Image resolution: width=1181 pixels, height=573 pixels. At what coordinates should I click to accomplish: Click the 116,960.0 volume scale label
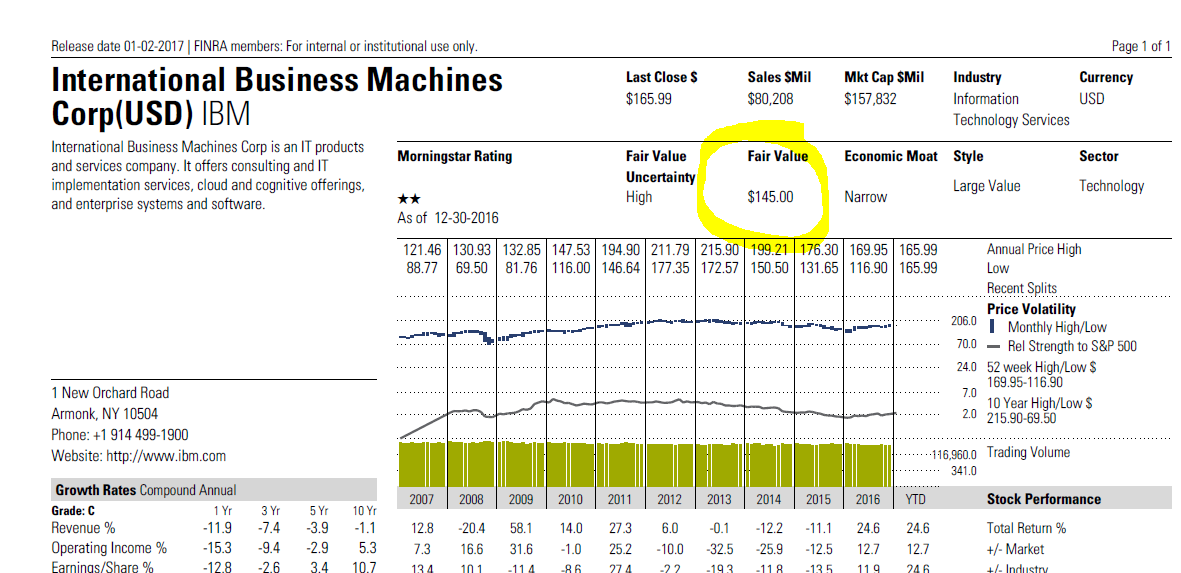click(x=954, y=456)
